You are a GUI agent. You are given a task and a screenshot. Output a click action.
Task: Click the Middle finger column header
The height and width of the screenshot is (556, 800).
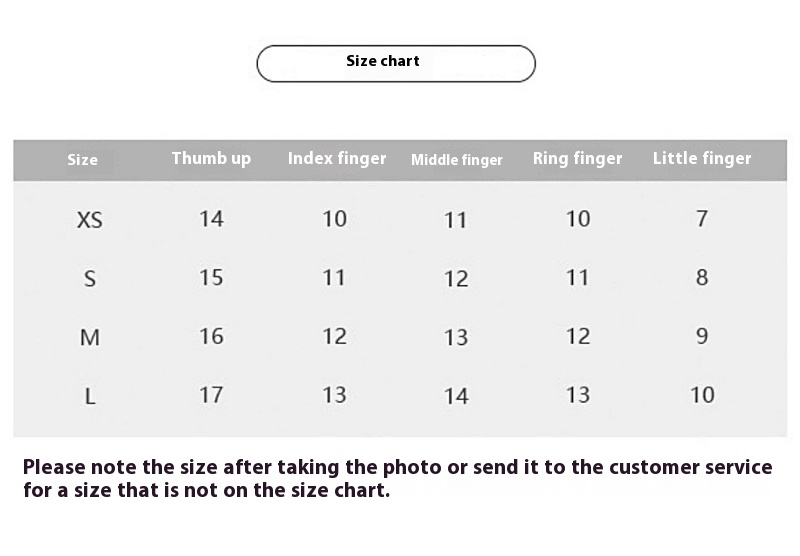click(x=457, y=160)
